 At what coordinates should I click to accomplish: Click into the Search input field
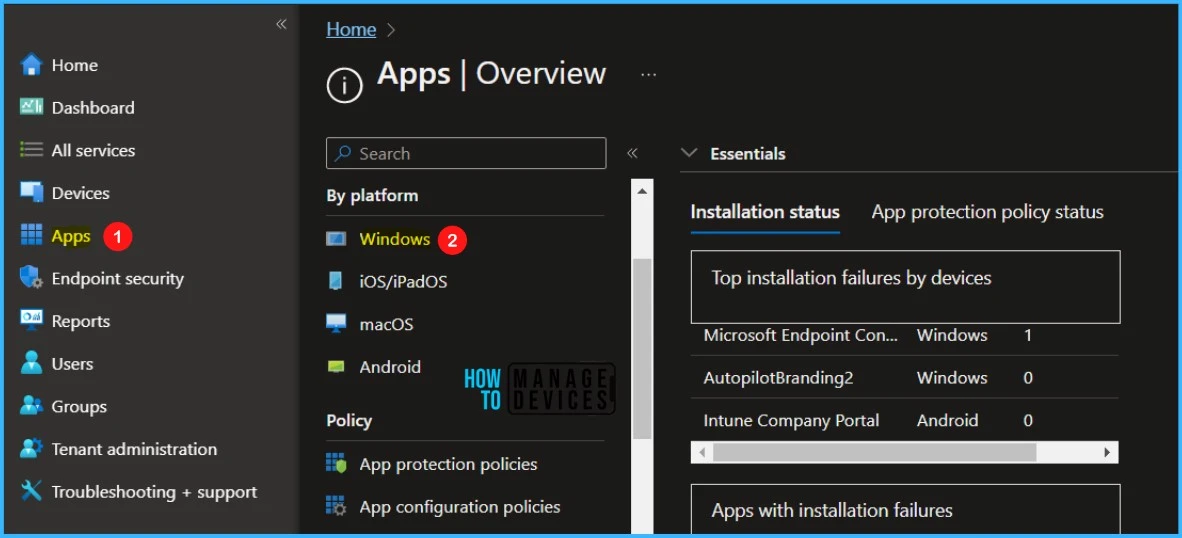[x=466, y=153]
